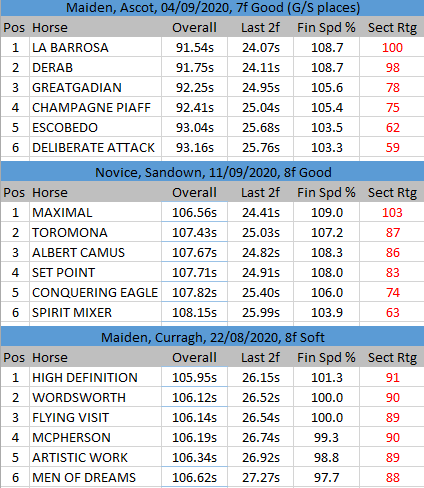424x488 pixels.
Task: Click ALBERT CAMUS last 2f time 24.82s
Action: [x=260, y=252]
